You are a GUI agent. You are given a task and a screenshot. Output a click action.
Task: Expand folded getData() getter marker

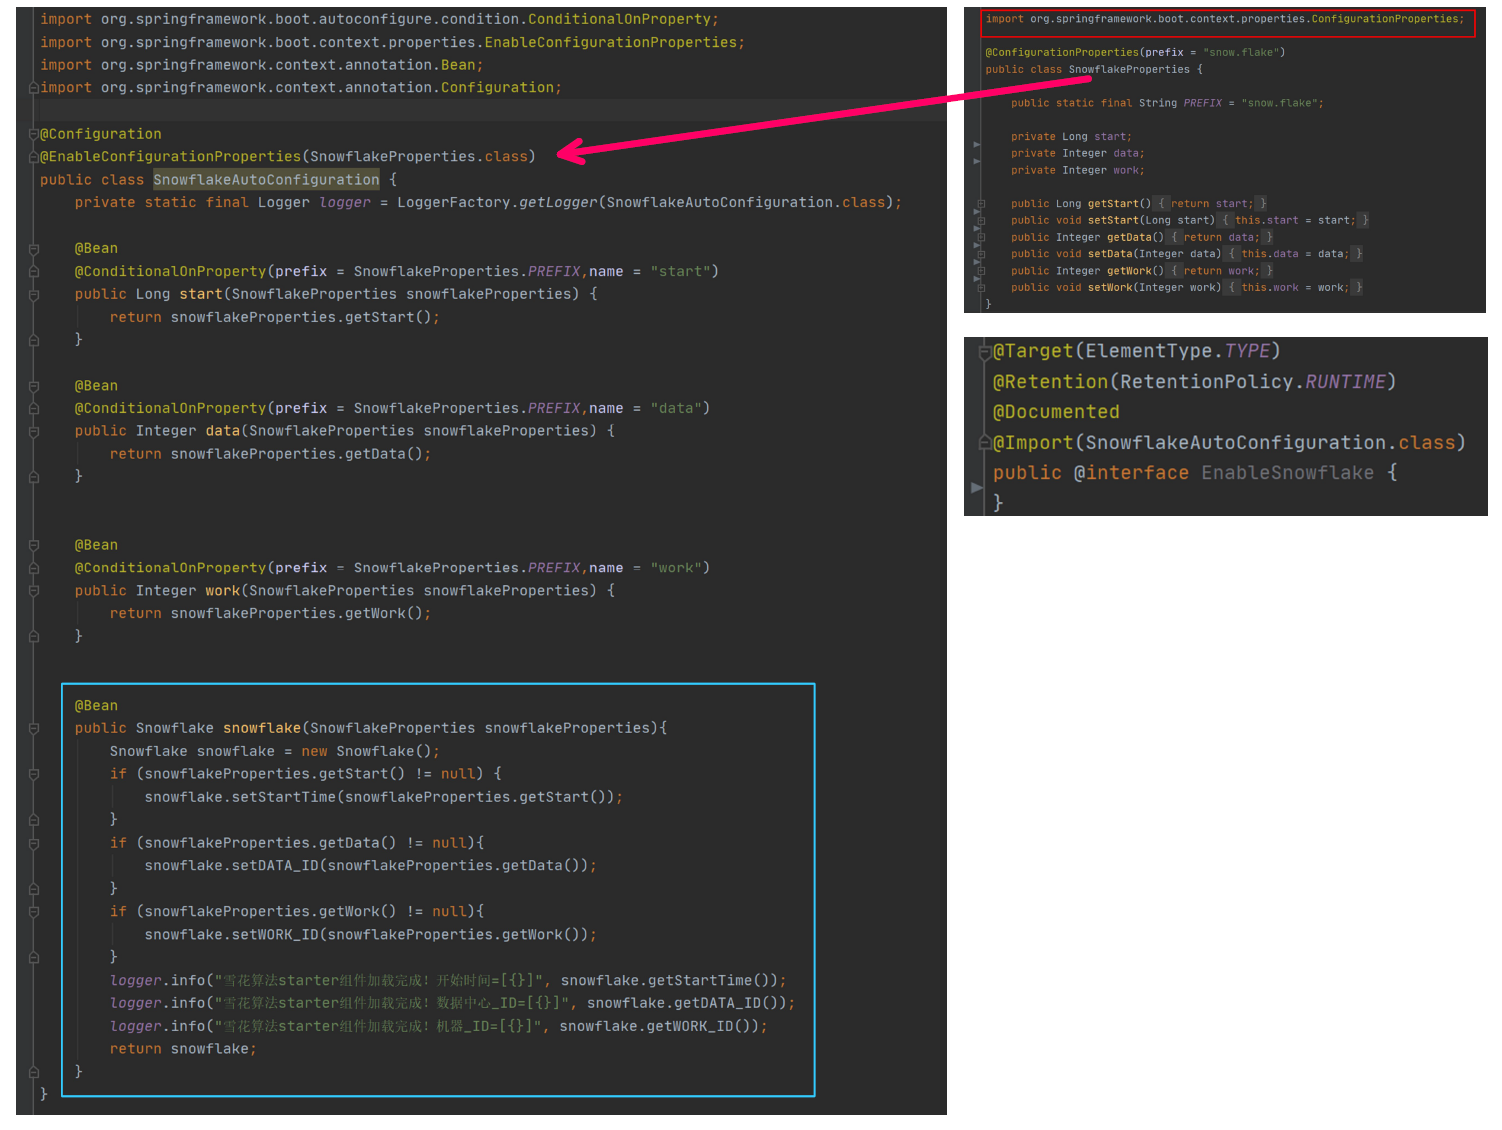(981, 238)
